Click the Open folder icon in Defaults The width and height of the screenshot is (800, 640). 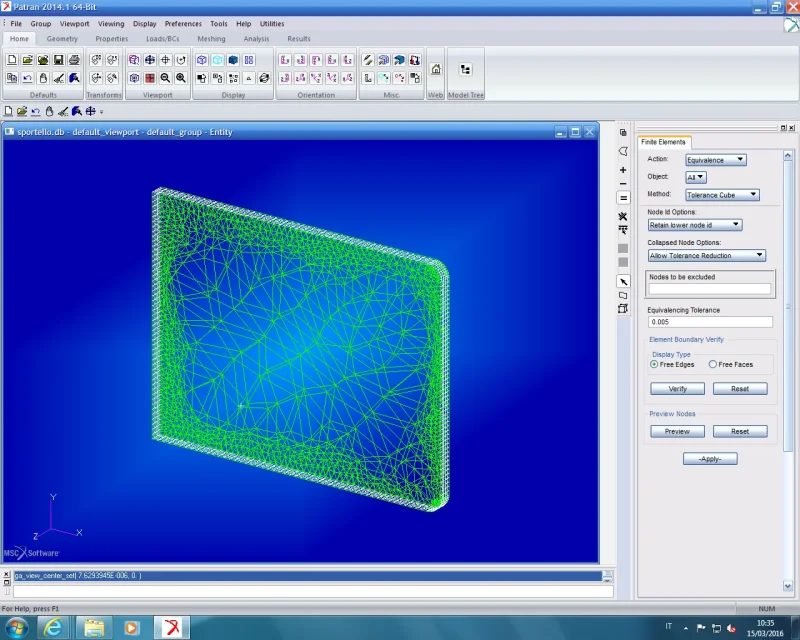(x=27, y=60)
